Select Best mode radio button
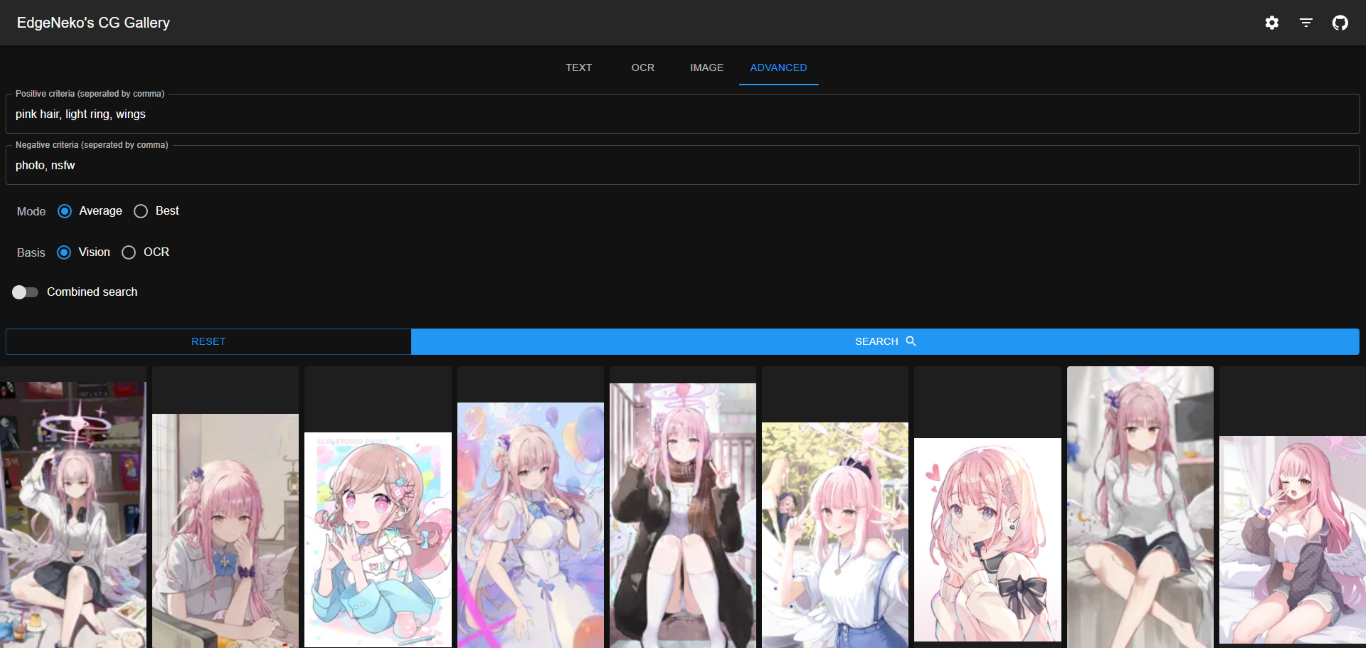The width and height of the screenshot is (1366, 648). pyautogui.click(x=141, y=211)
